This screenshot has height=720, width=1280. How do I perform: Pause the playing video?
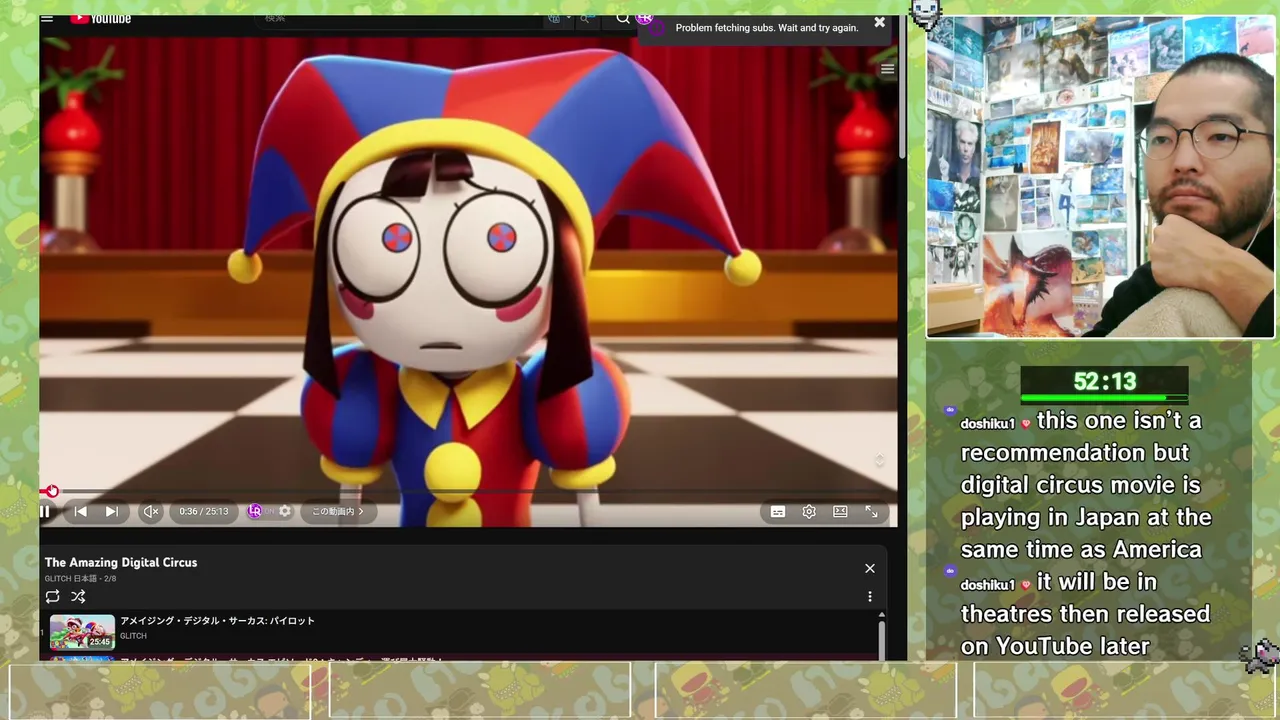pyautogui.click(x=45, y=512)
